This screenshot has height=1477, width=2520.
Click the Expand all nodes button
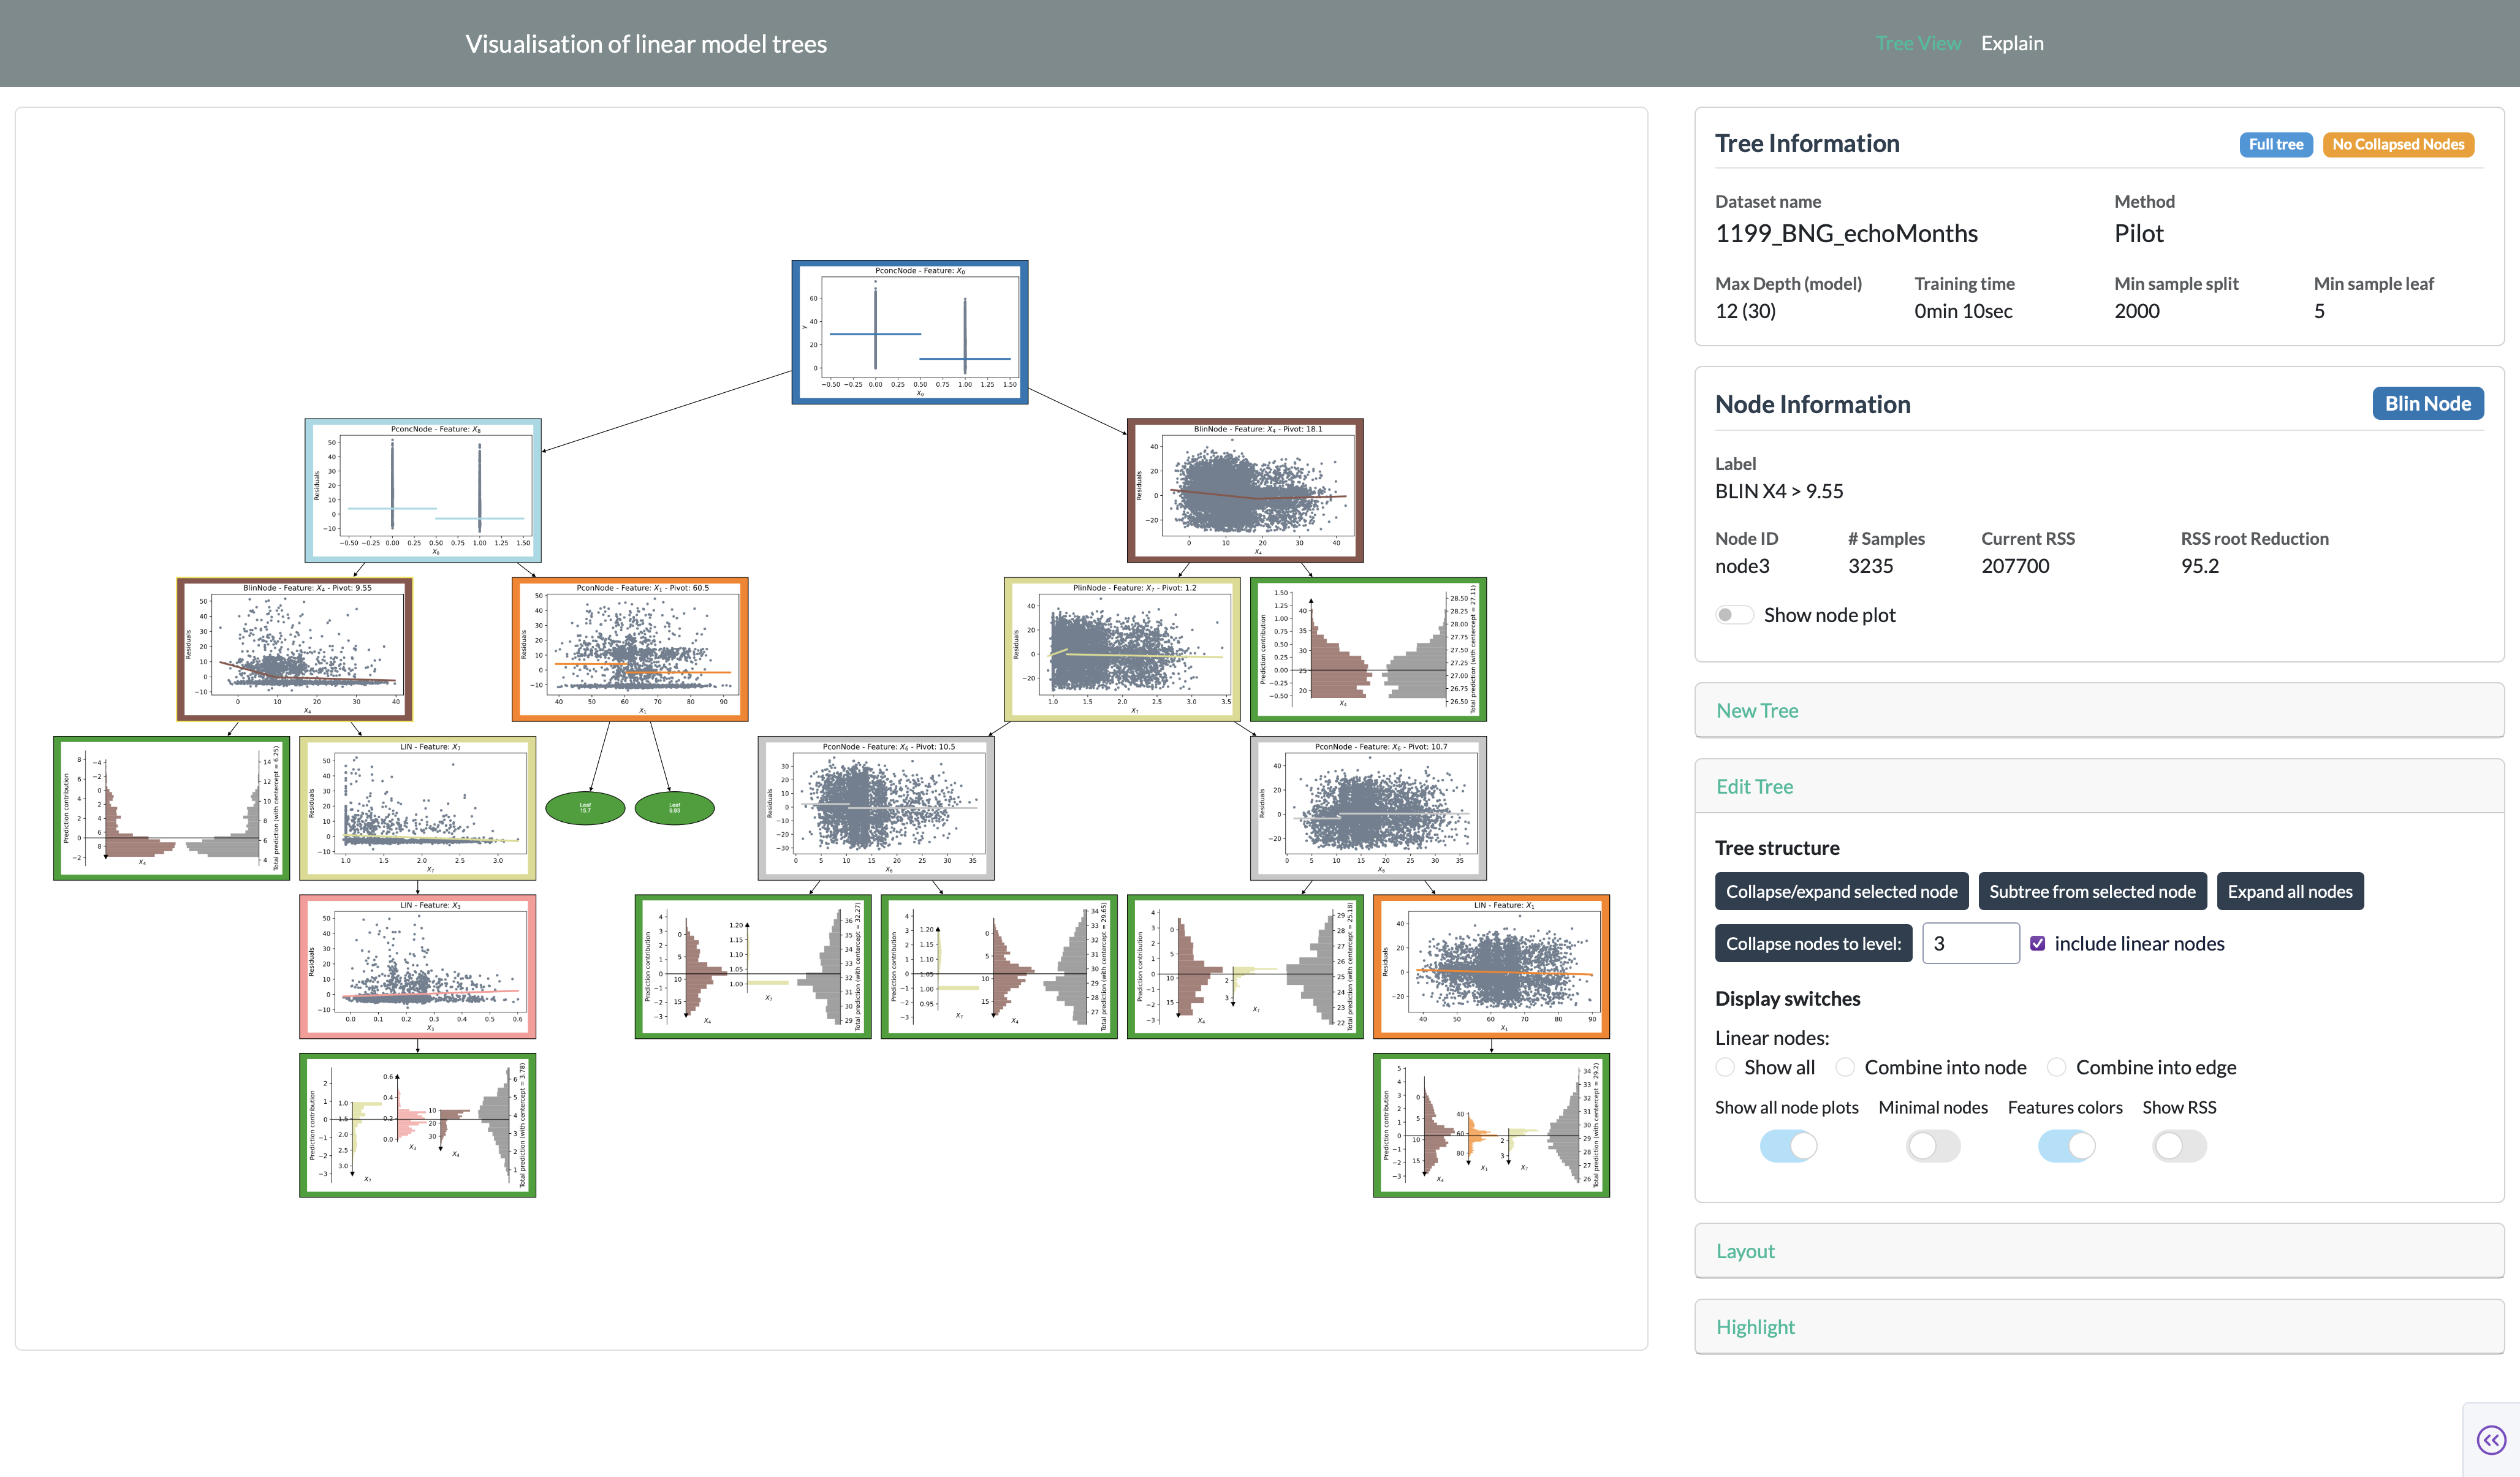click(2290, 891)
